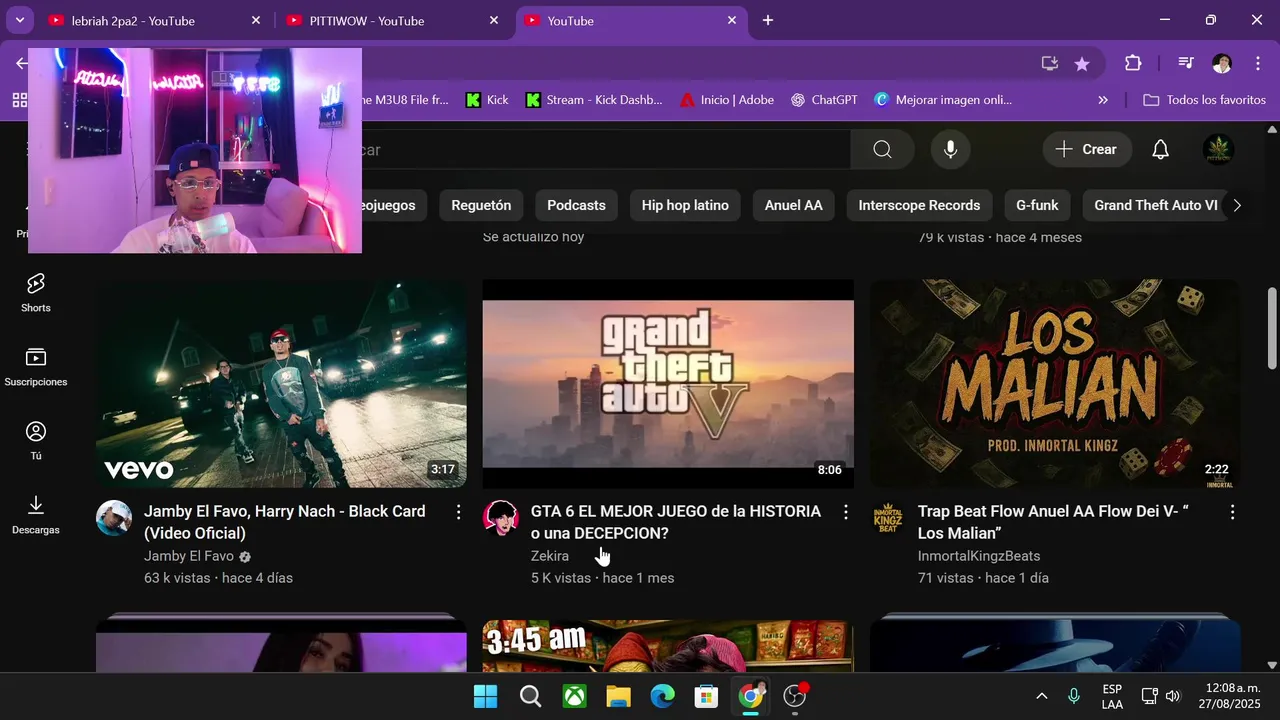Image resolution: width=1280 pixels, height=720 pixels.
Task: Select the Hip hop latino chip
Action: [685, 205]
